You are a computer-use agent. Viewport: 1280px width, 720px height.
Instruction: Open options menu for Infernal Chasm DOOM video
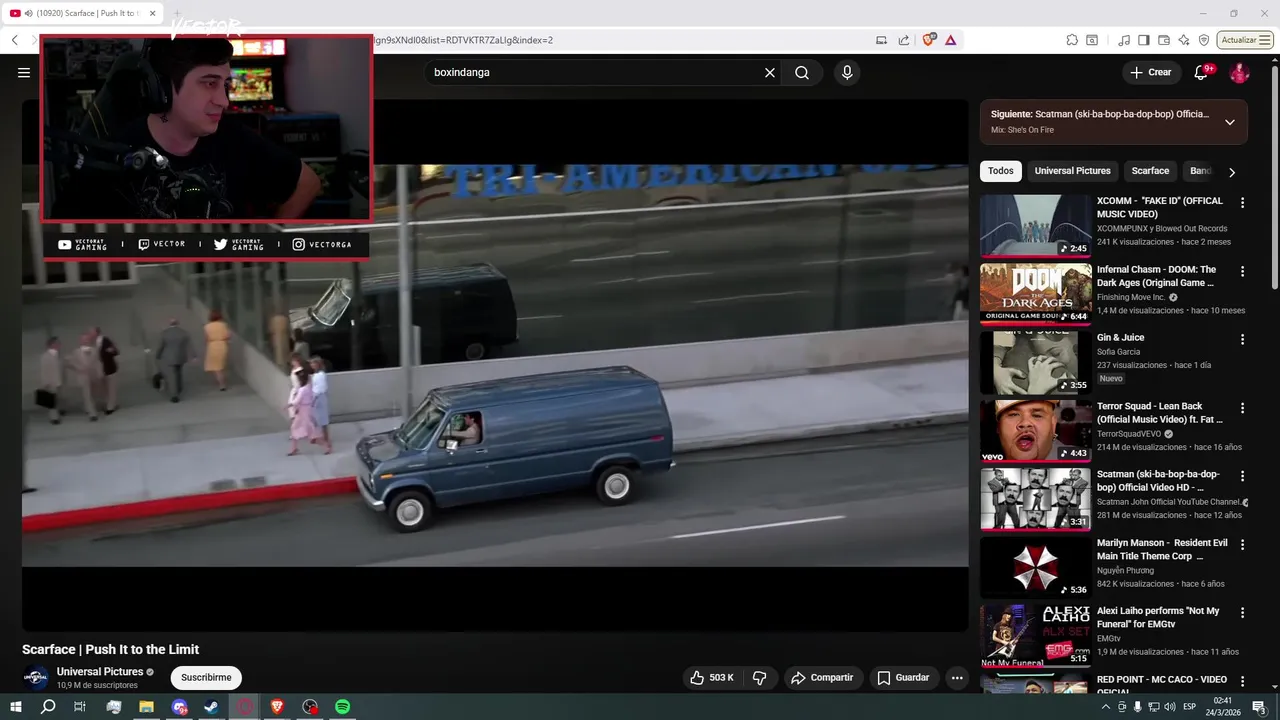(x=1243, y=271)
